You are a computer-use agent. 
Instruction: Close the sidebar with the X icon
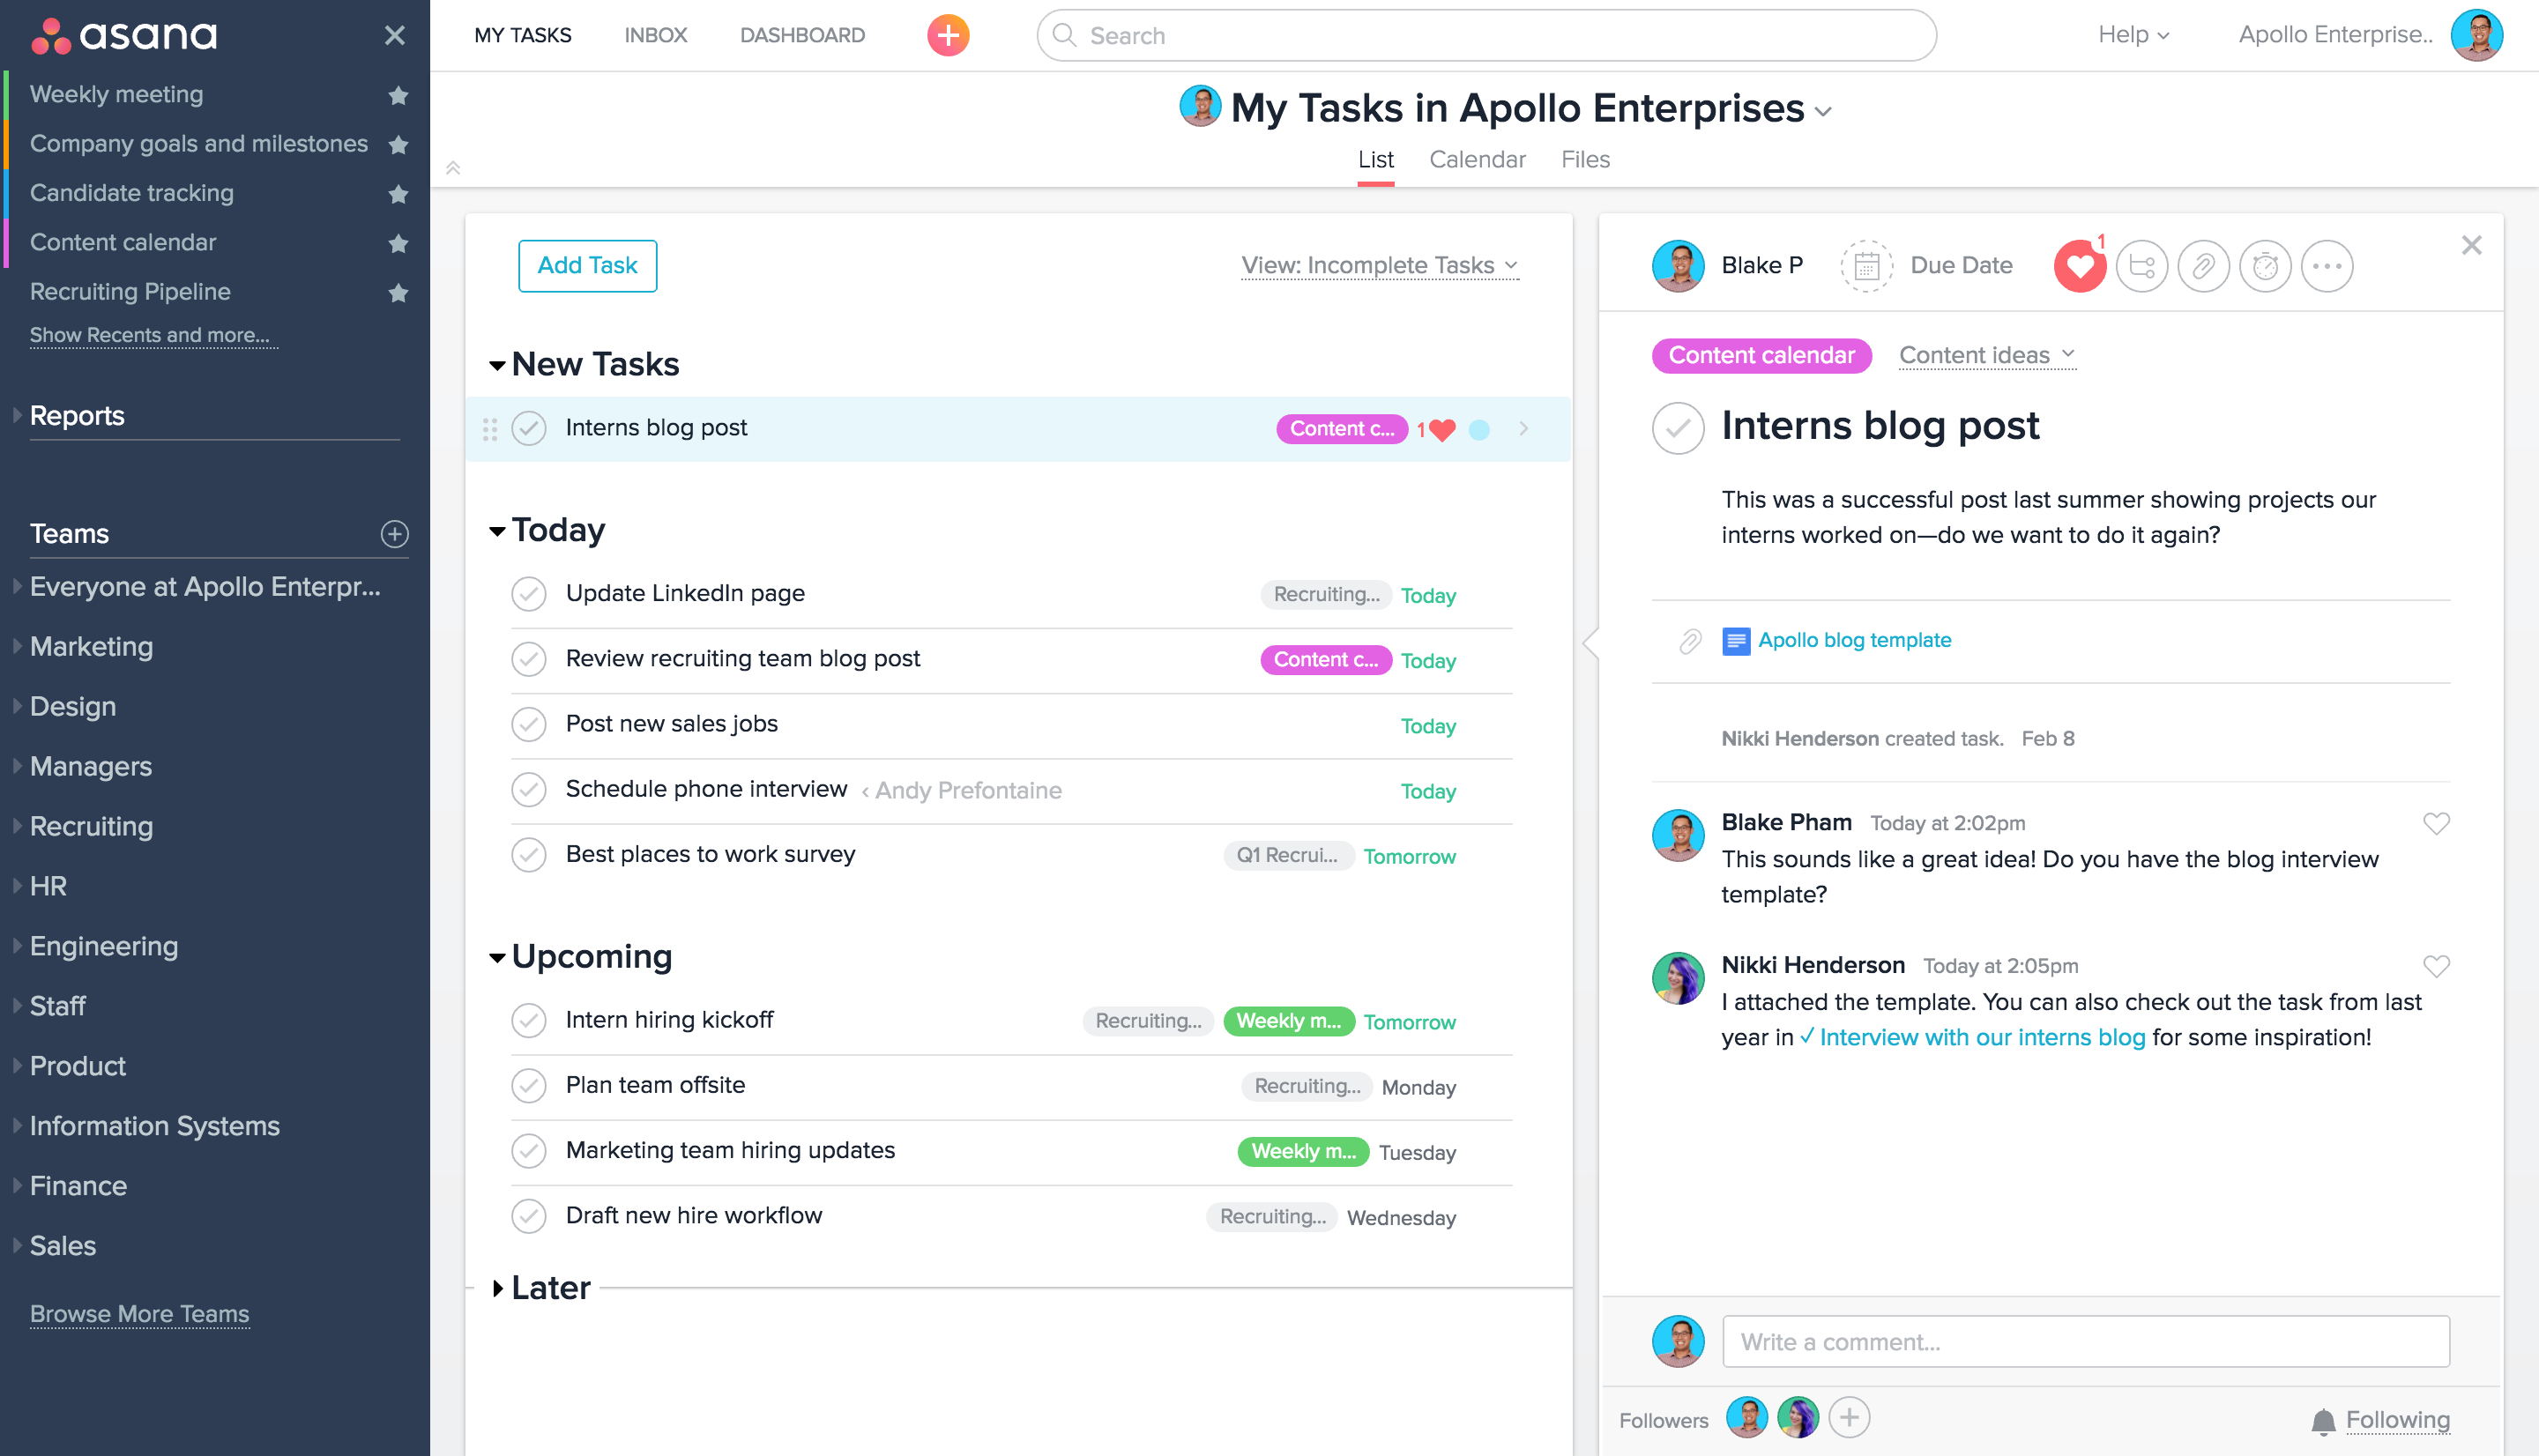click(x=395, y=36)
